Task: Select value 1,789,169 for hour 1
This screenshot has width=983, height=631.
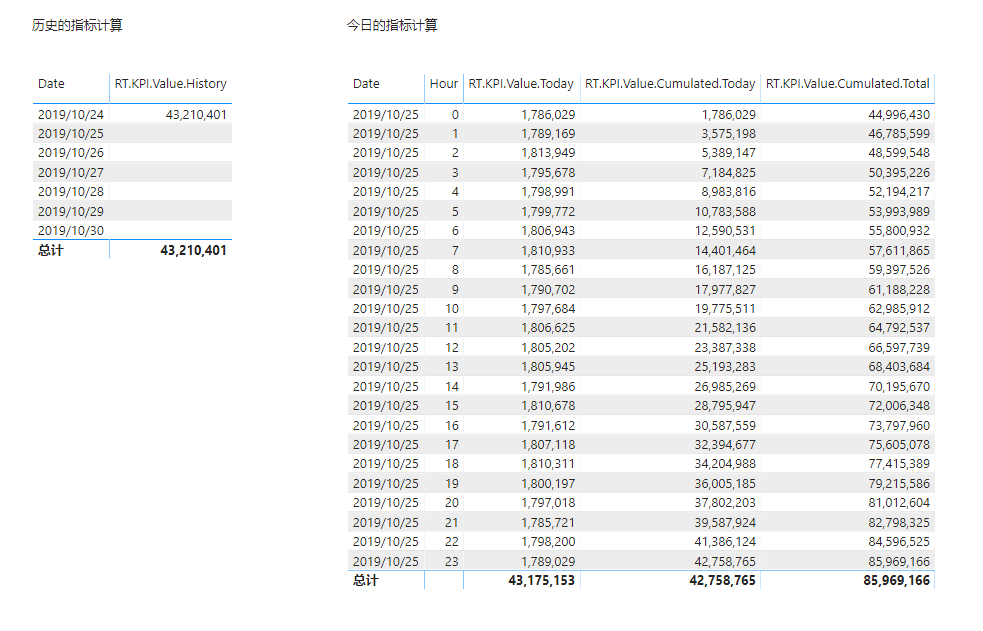Action: [548, 134]
